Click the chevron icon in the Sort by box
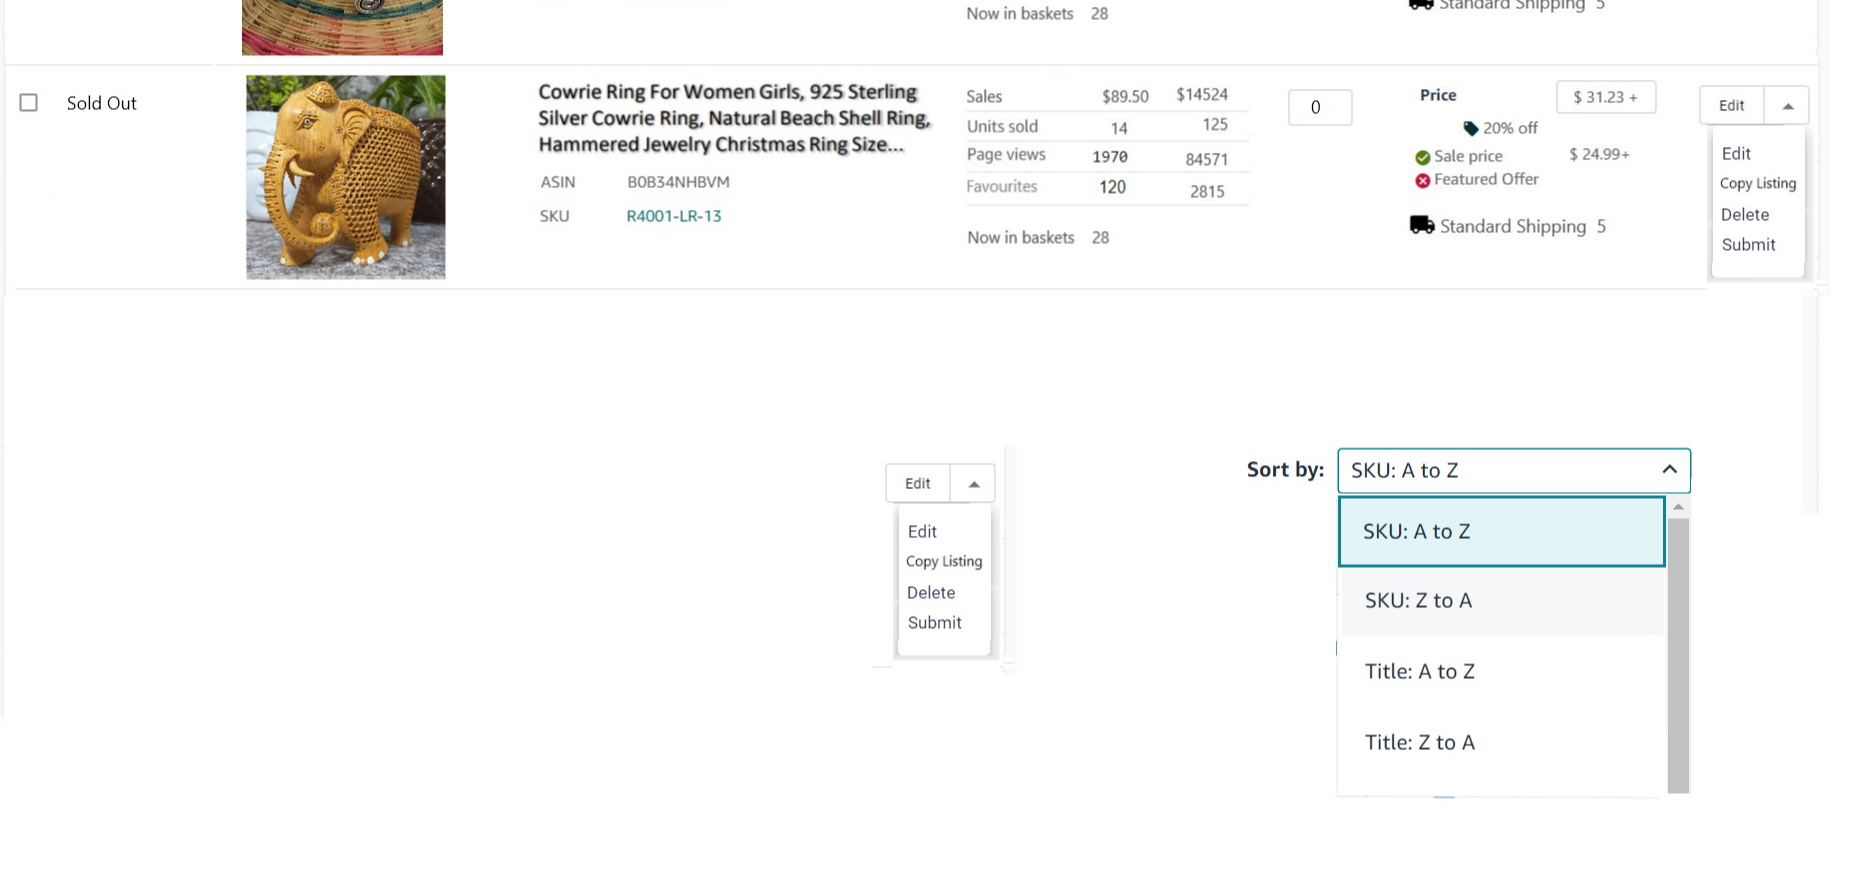This screenshot has height=874, width=1852. (x=1669, y=470)
